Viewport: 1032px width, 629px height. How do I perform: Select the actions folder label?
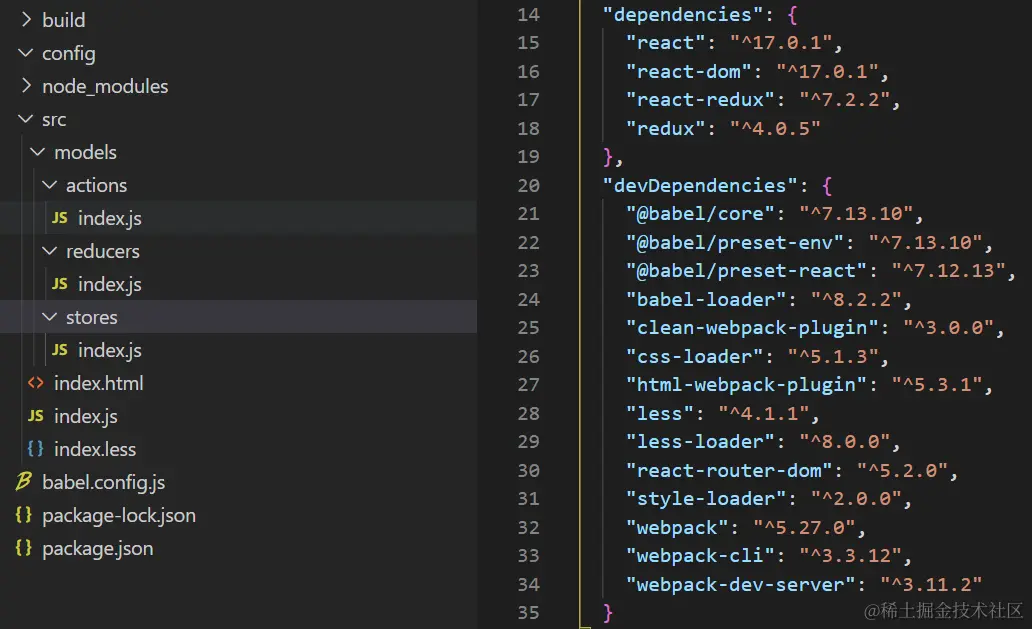pos(97,186)
